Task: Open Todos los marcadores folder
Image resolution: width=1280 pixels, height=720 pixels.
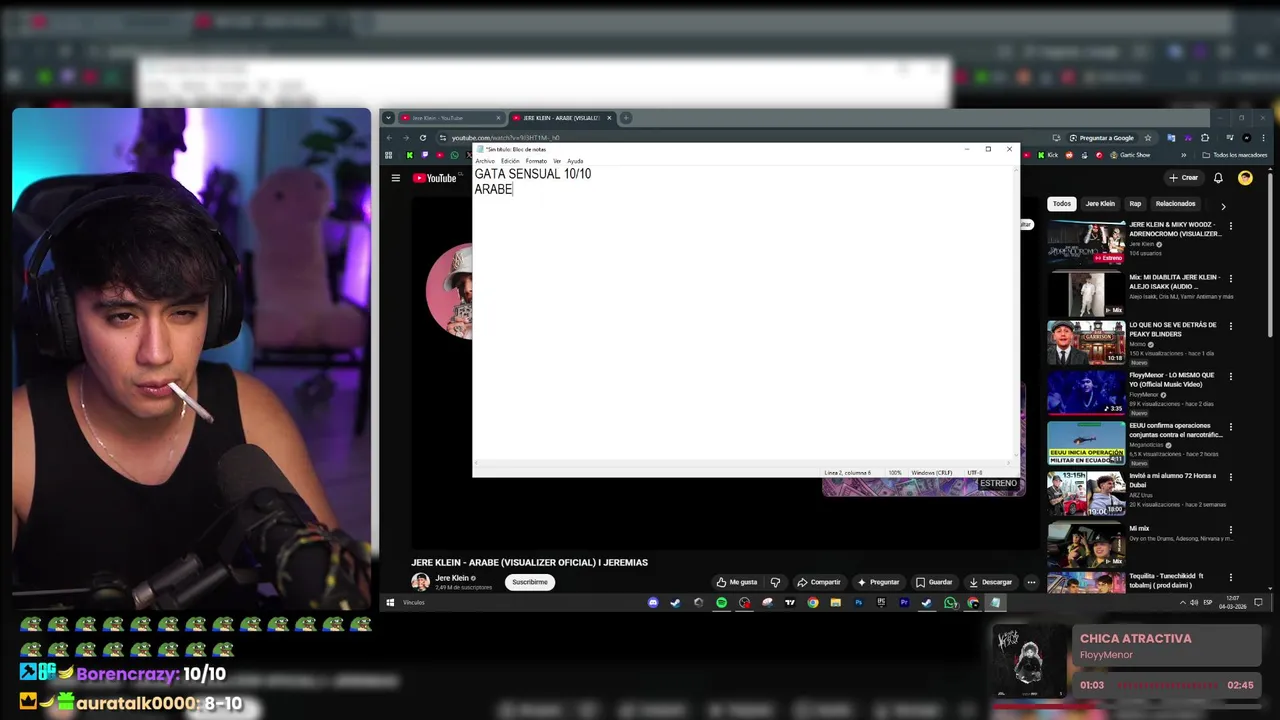Action: [x=1235, y=155]
